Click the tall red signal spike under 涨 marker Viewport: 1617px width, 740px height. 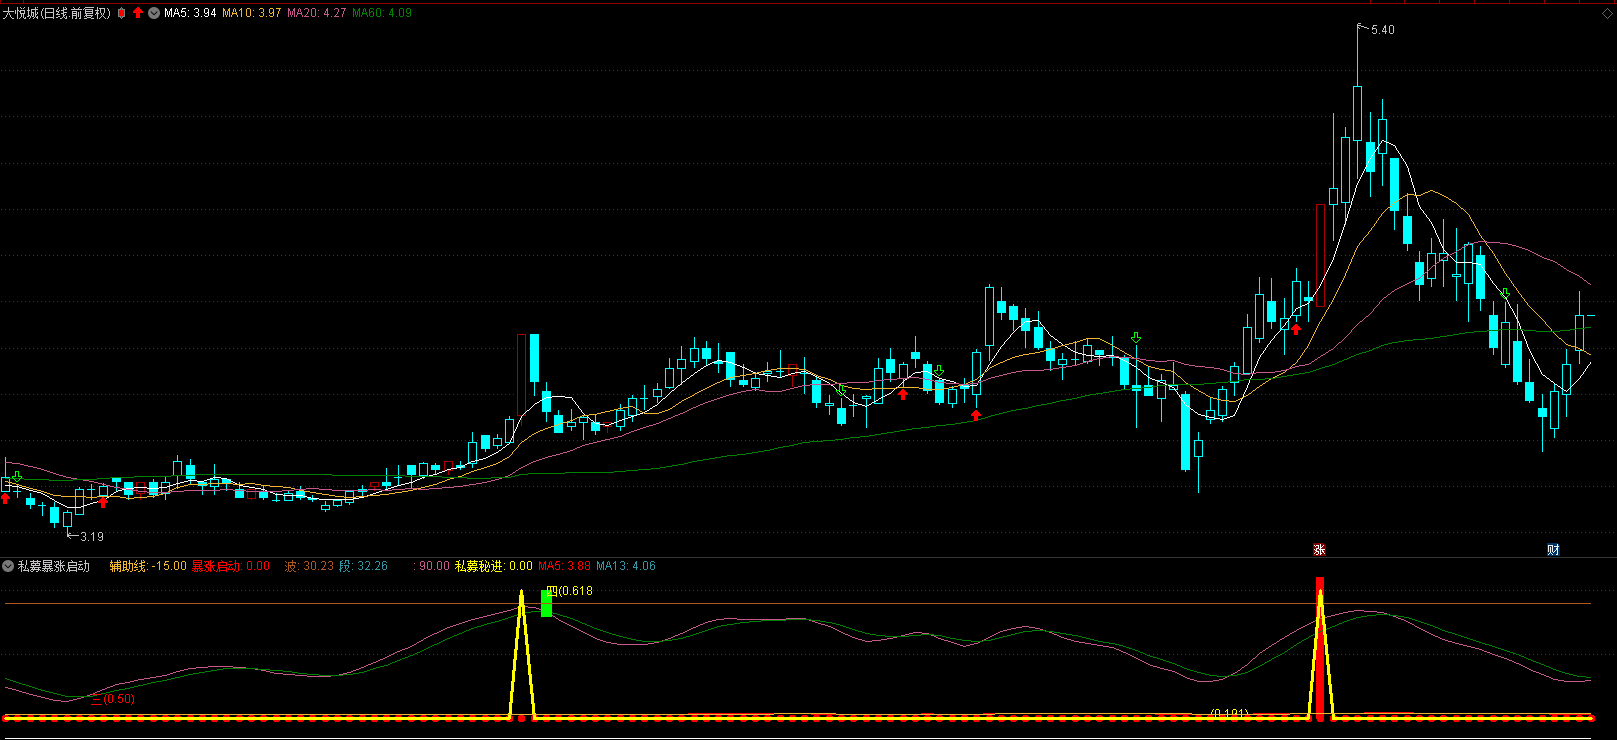click(x=1320, y=648)
